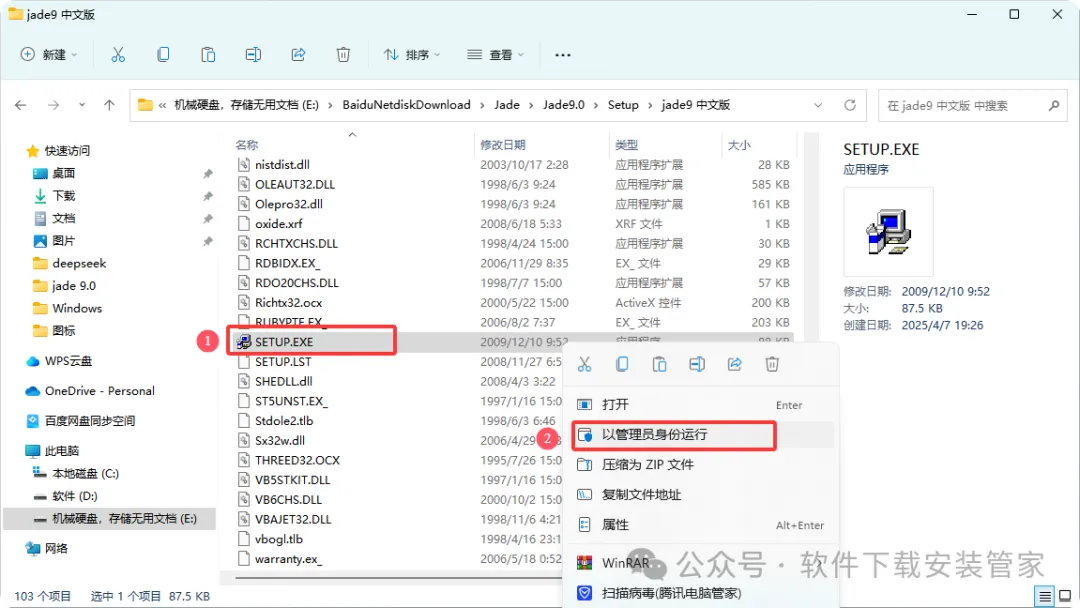Viewport: 1080px width, 608px height.
Task: Select 本地磁盘 (C:) drive
Action: [x=85, y=474]
